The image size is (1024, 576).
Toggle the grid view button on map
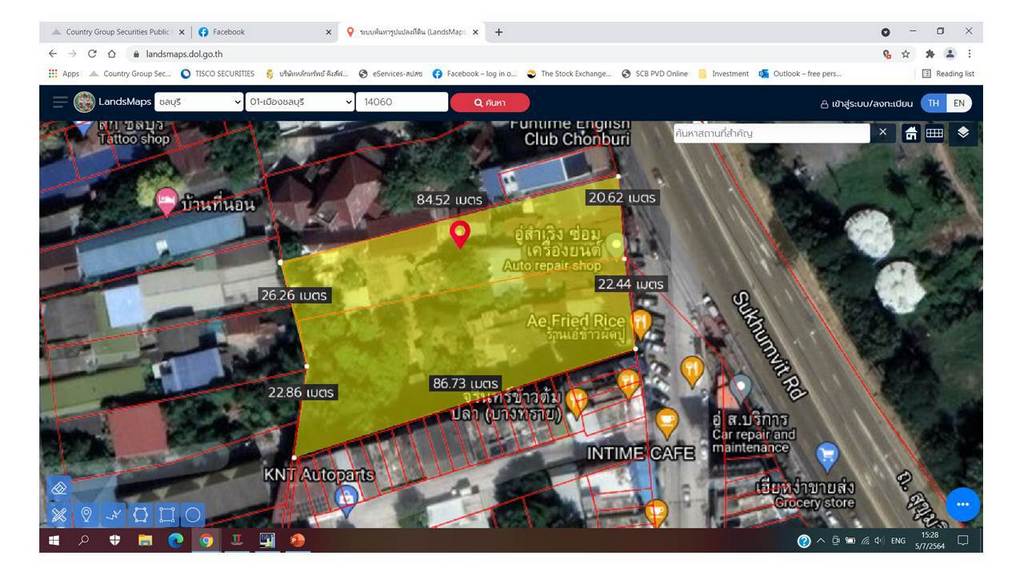[x=934, y=133]
